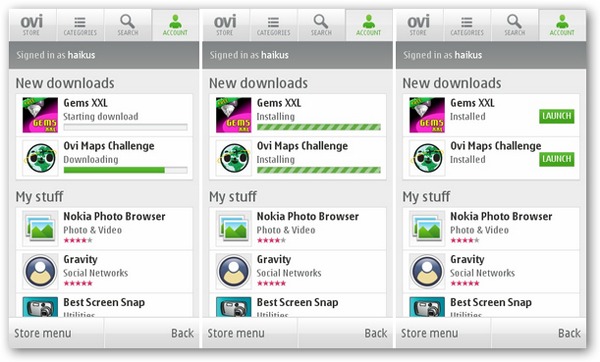This screenshot has height=362, width=600.
Task: Open Categories tab in right screen
Action: [x=467, y=25]
